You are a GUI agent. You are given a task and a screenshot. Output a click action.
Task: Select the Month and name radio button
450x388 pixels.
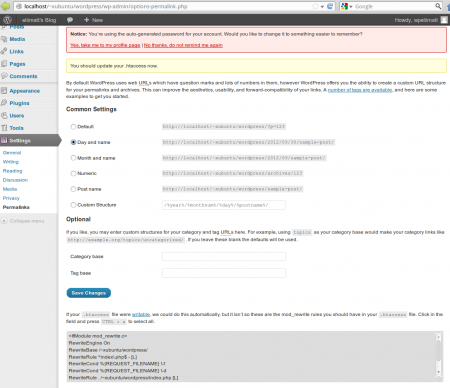click(73, 158)
